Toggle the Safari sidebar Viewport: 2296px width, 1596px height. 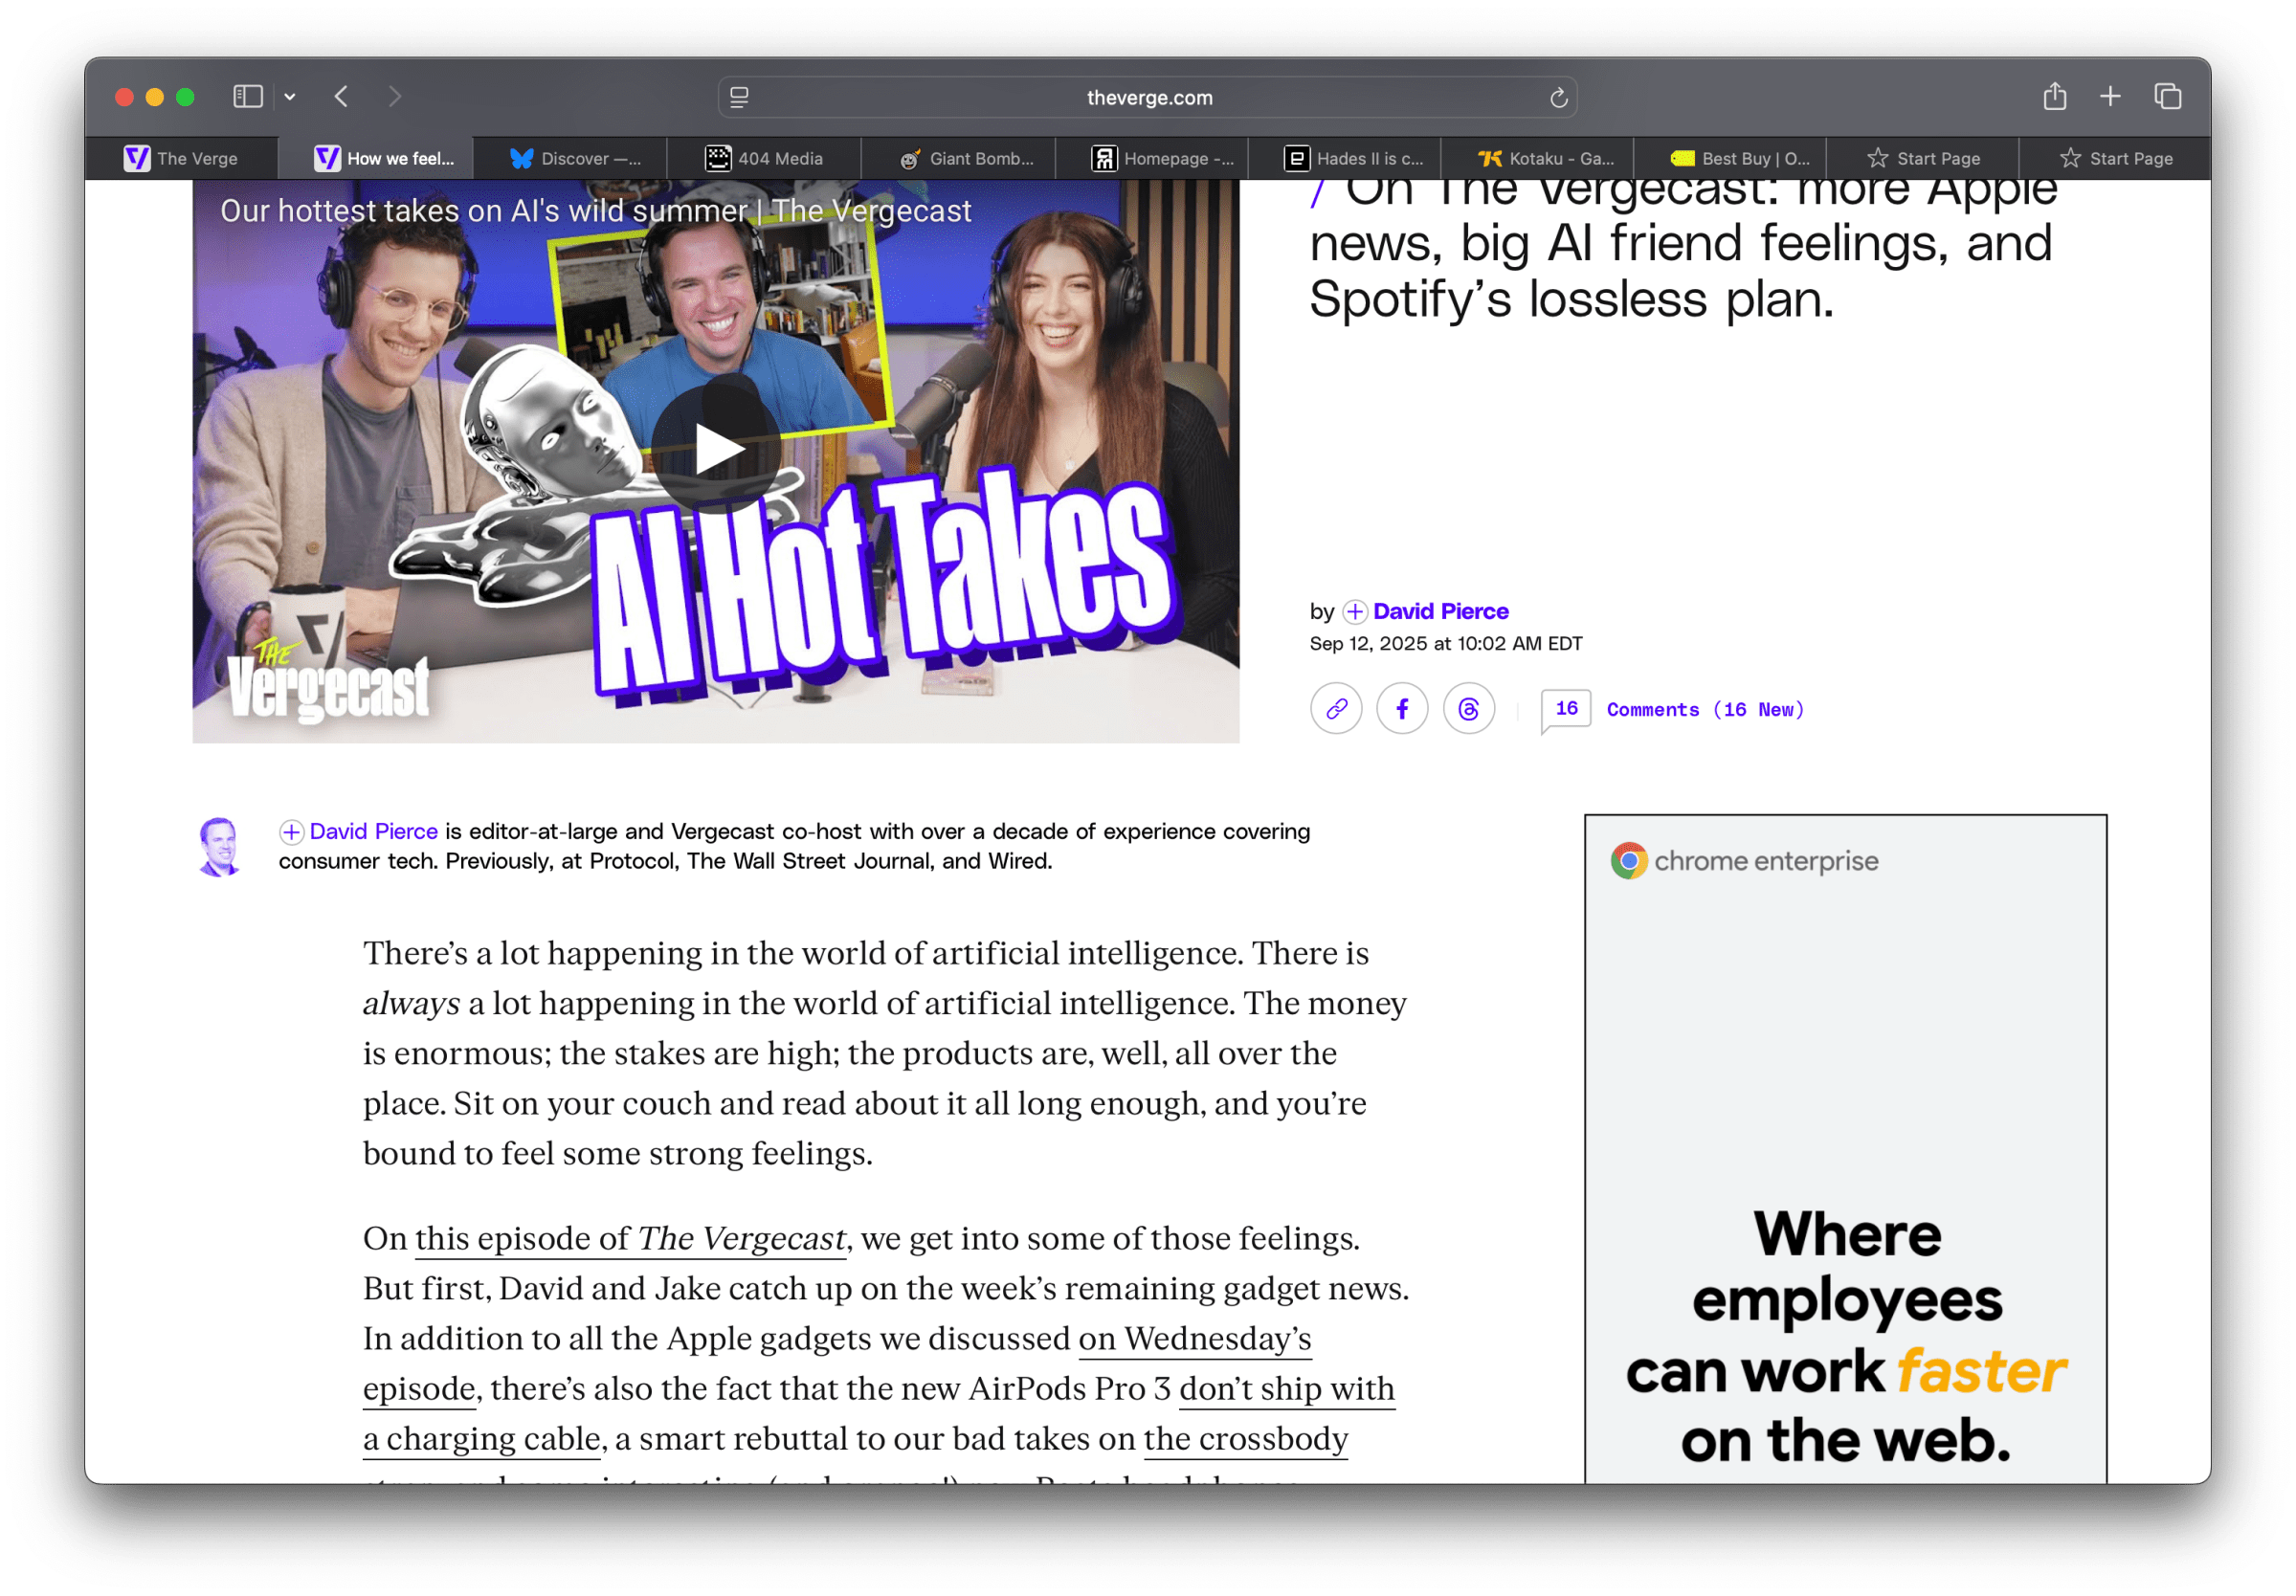click(x=247, y=97)
